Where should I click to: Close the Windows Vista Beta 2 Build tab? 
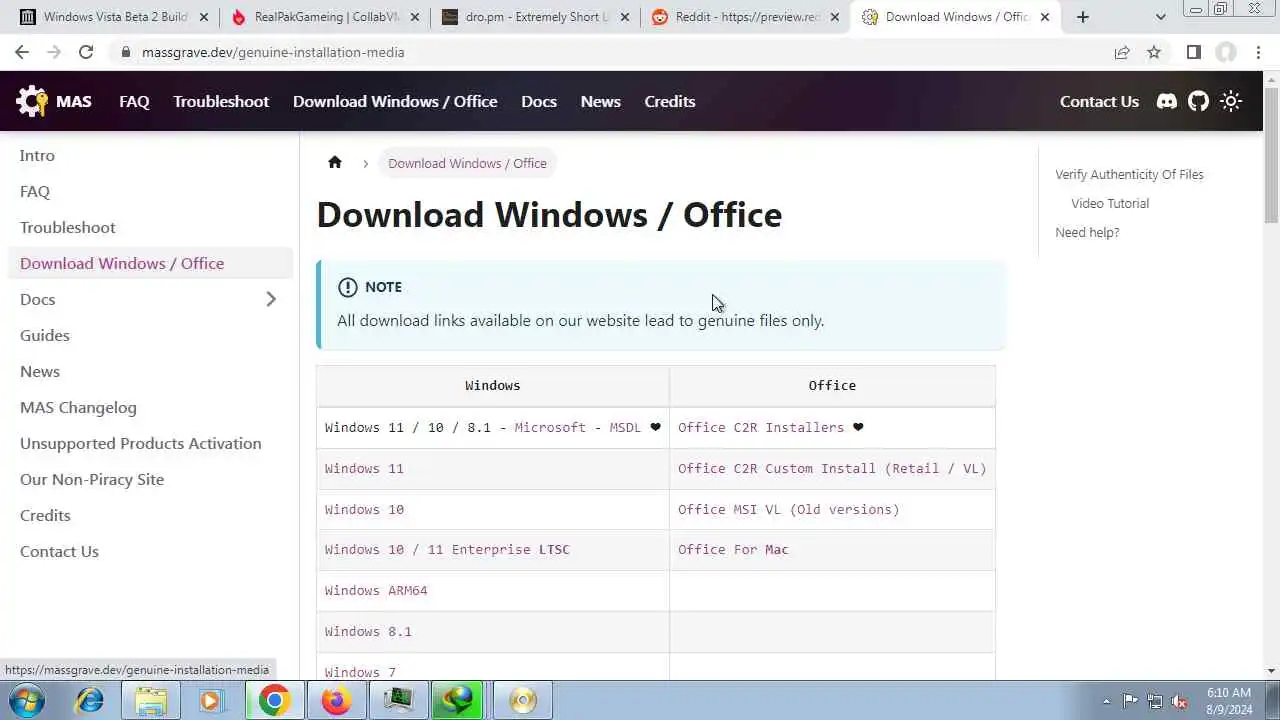coord(204,17)
